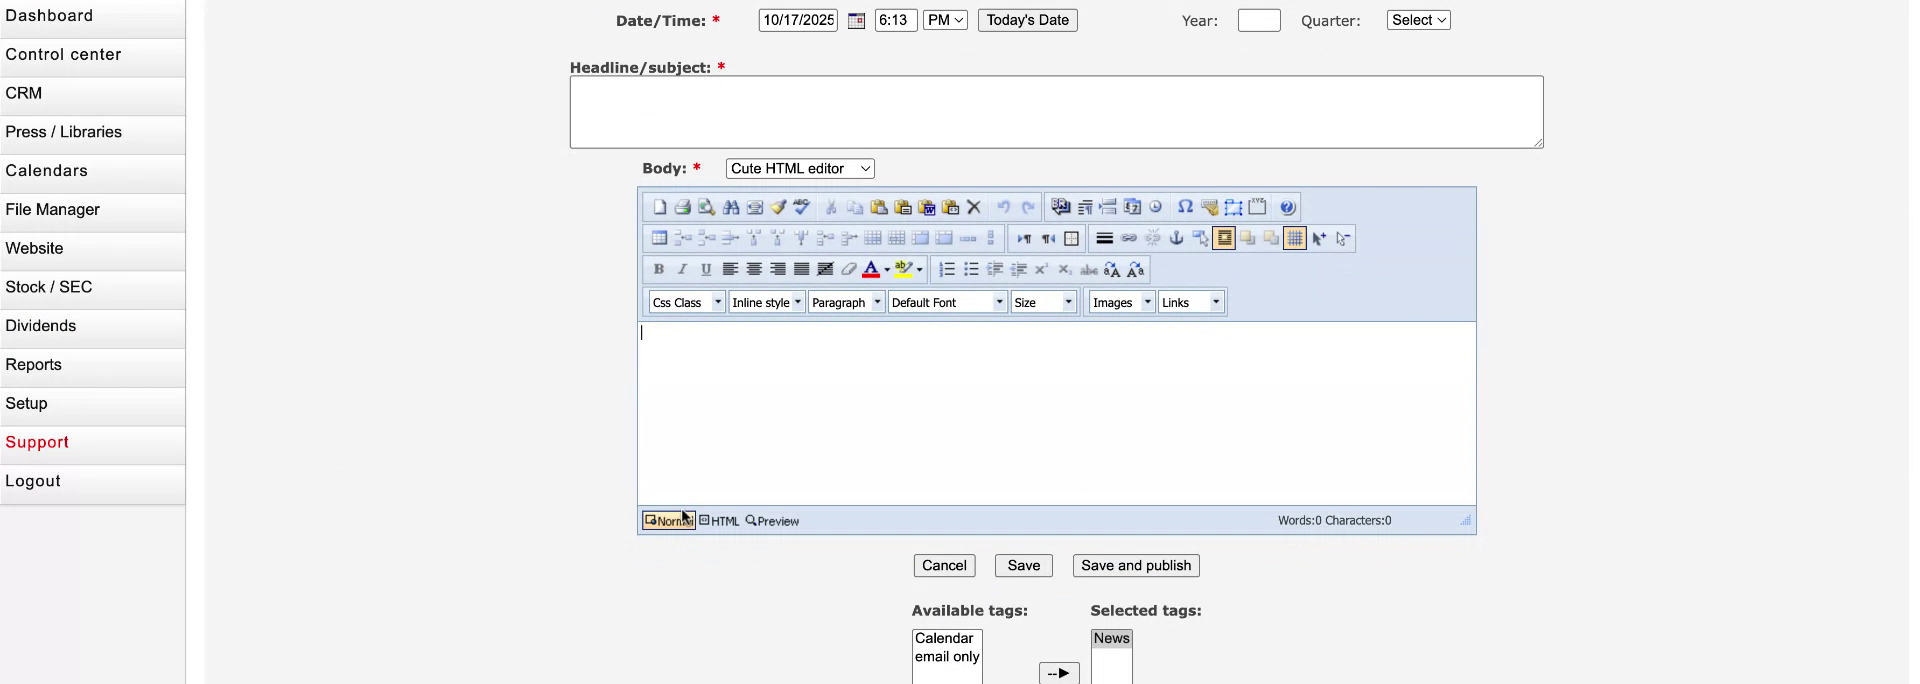This screenshot has height=684, width=1920.
Task: Open the Links dropdown
Action: coord(1191,302)
